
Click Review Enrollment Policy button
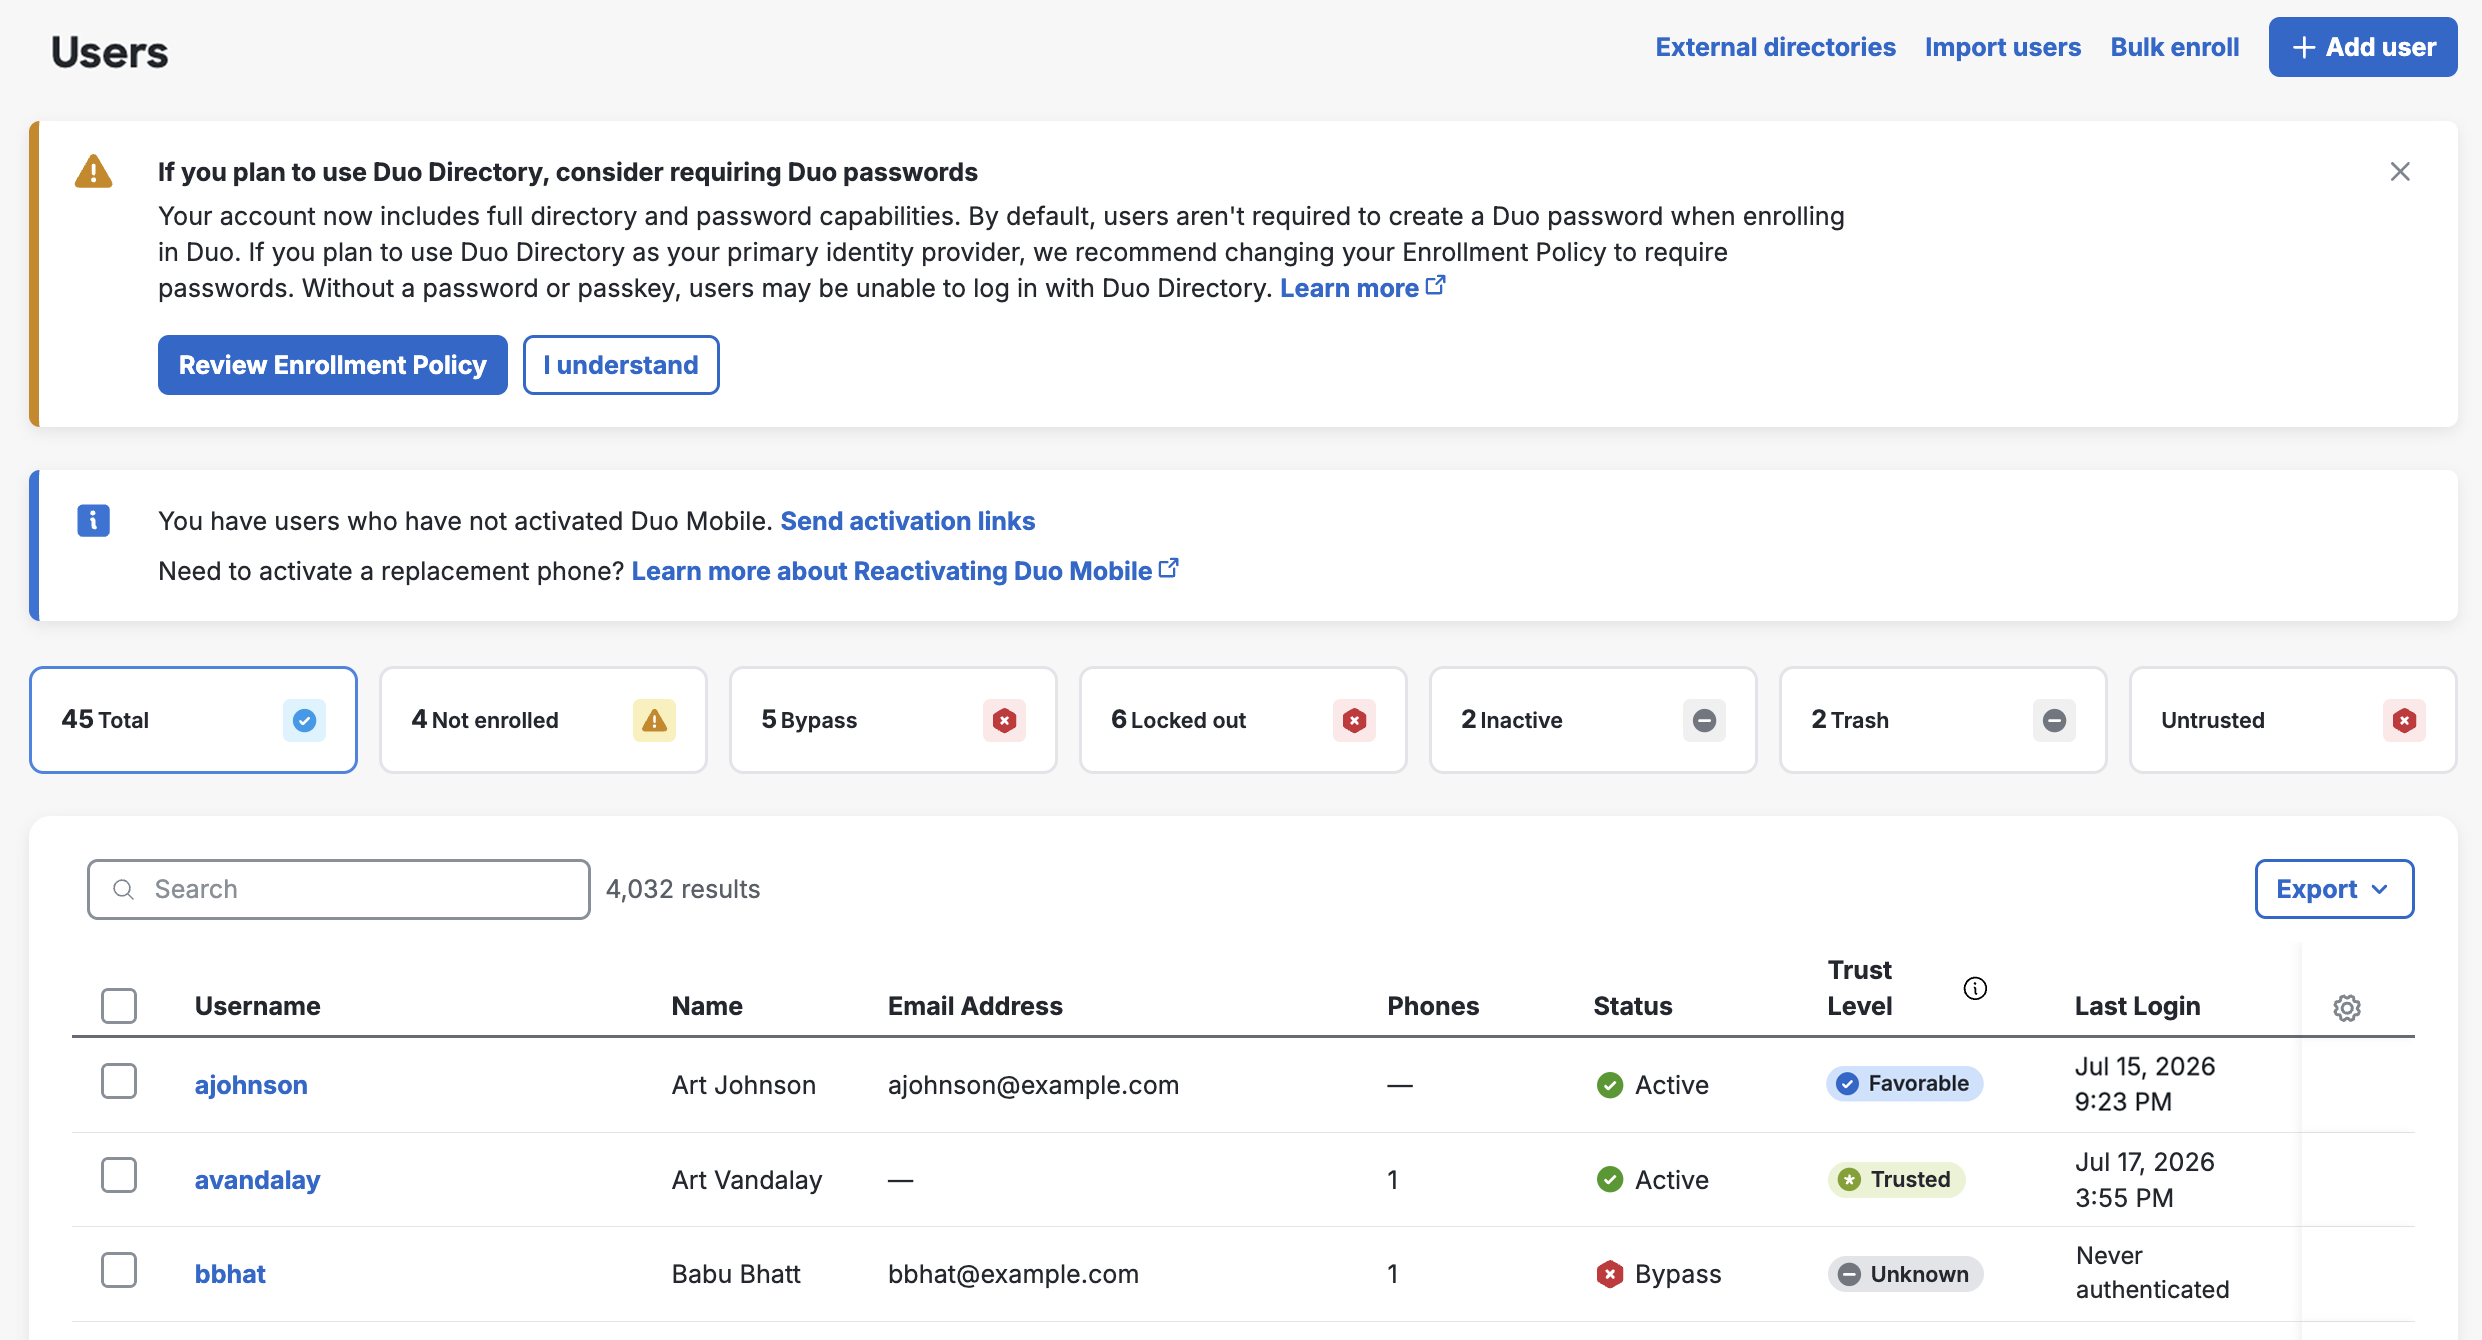333,365
